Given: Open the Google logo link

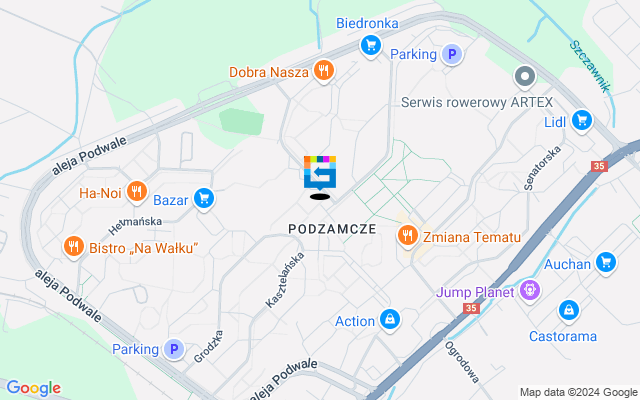Looking at the screenshot, I should click(x=33, y=388).
